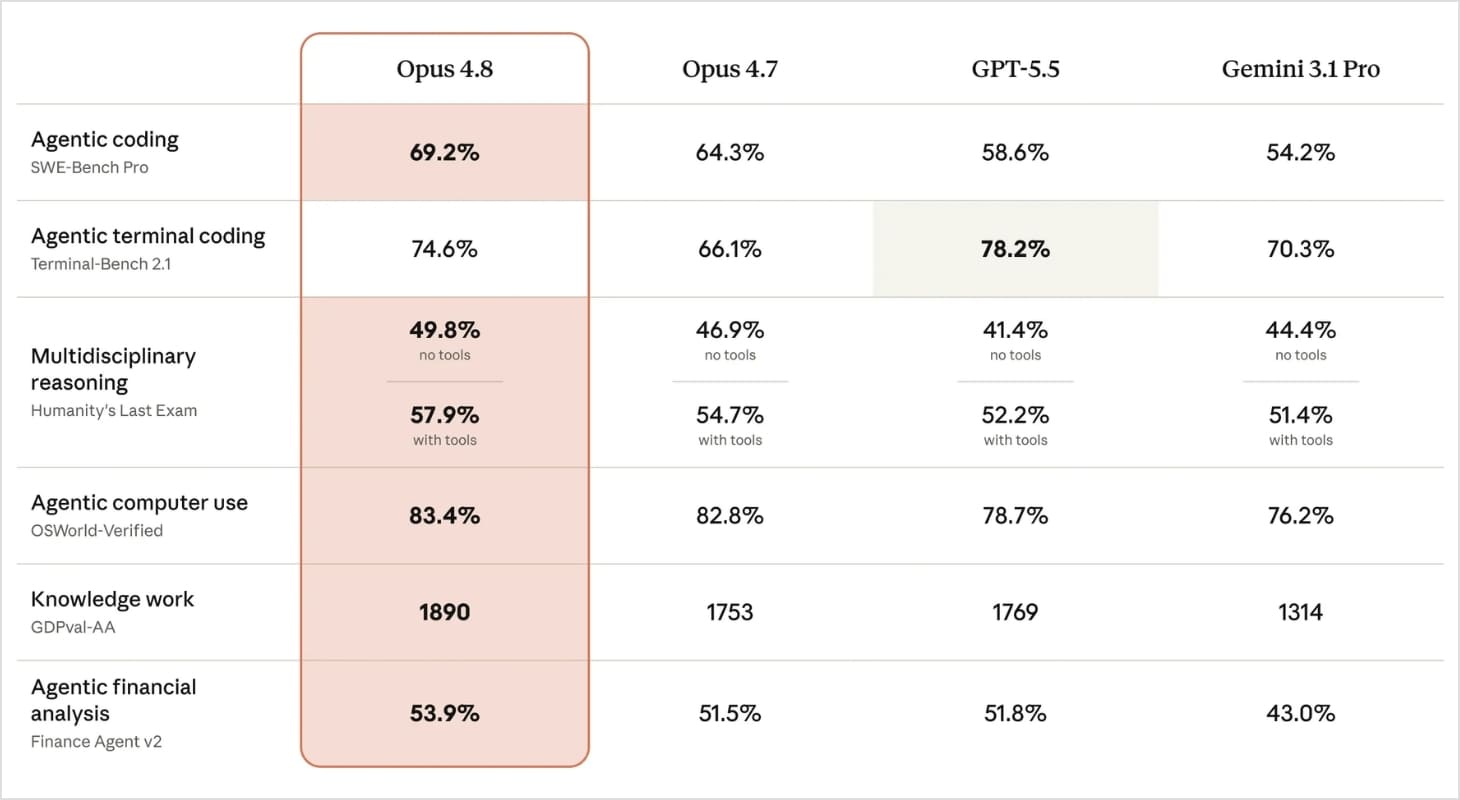Click the Multidisciplinary reasoning row label
The image size is (1460, 800).
[x=113, y=369]
